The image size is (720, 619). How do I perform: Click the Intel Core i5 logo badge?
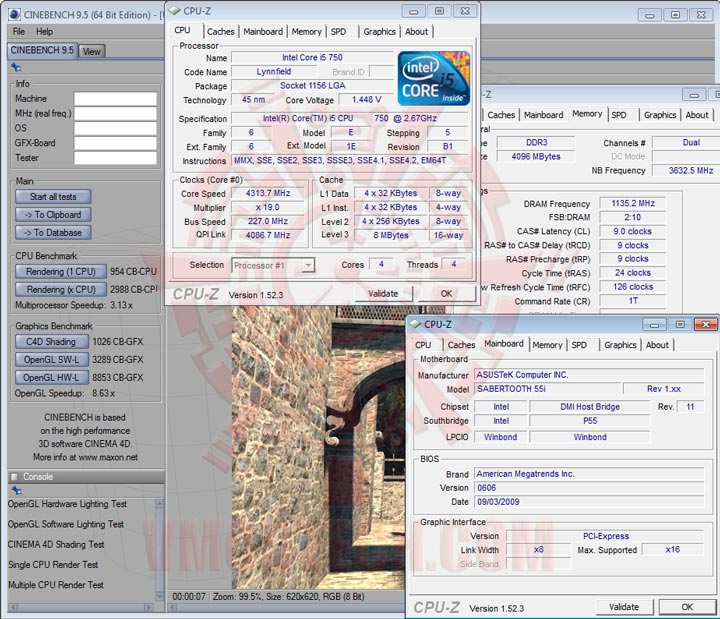coord(434,77)
